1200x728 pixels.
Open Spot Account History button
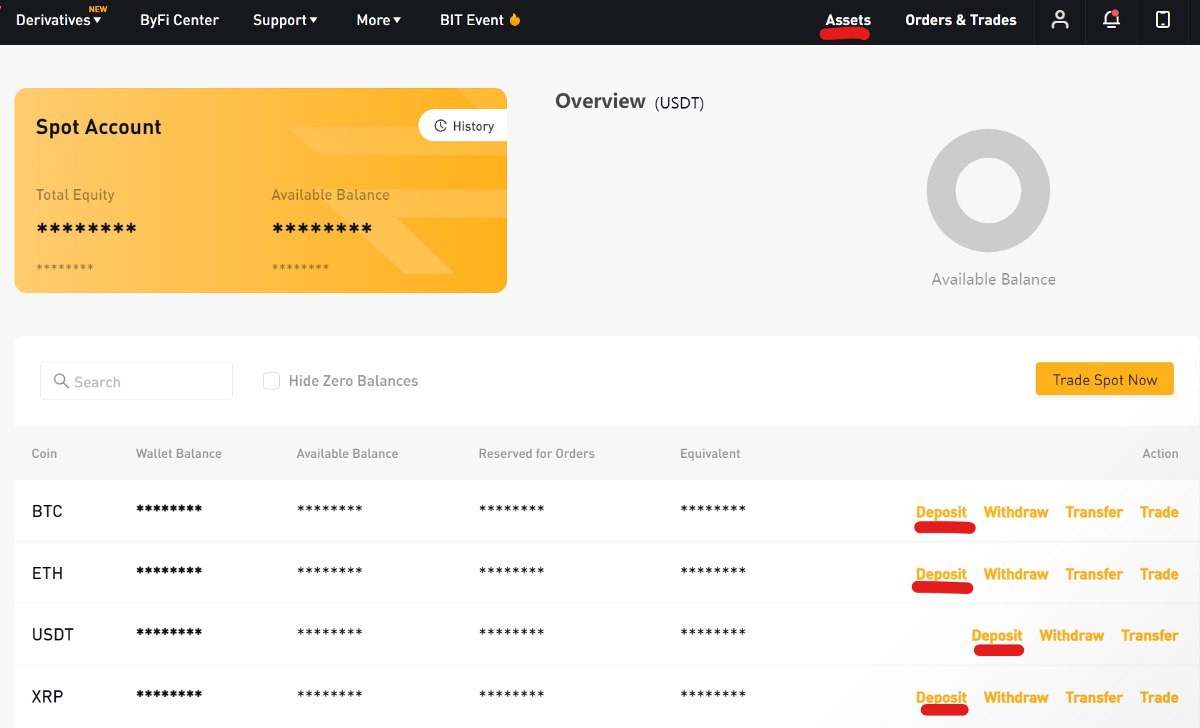(463, 126)
